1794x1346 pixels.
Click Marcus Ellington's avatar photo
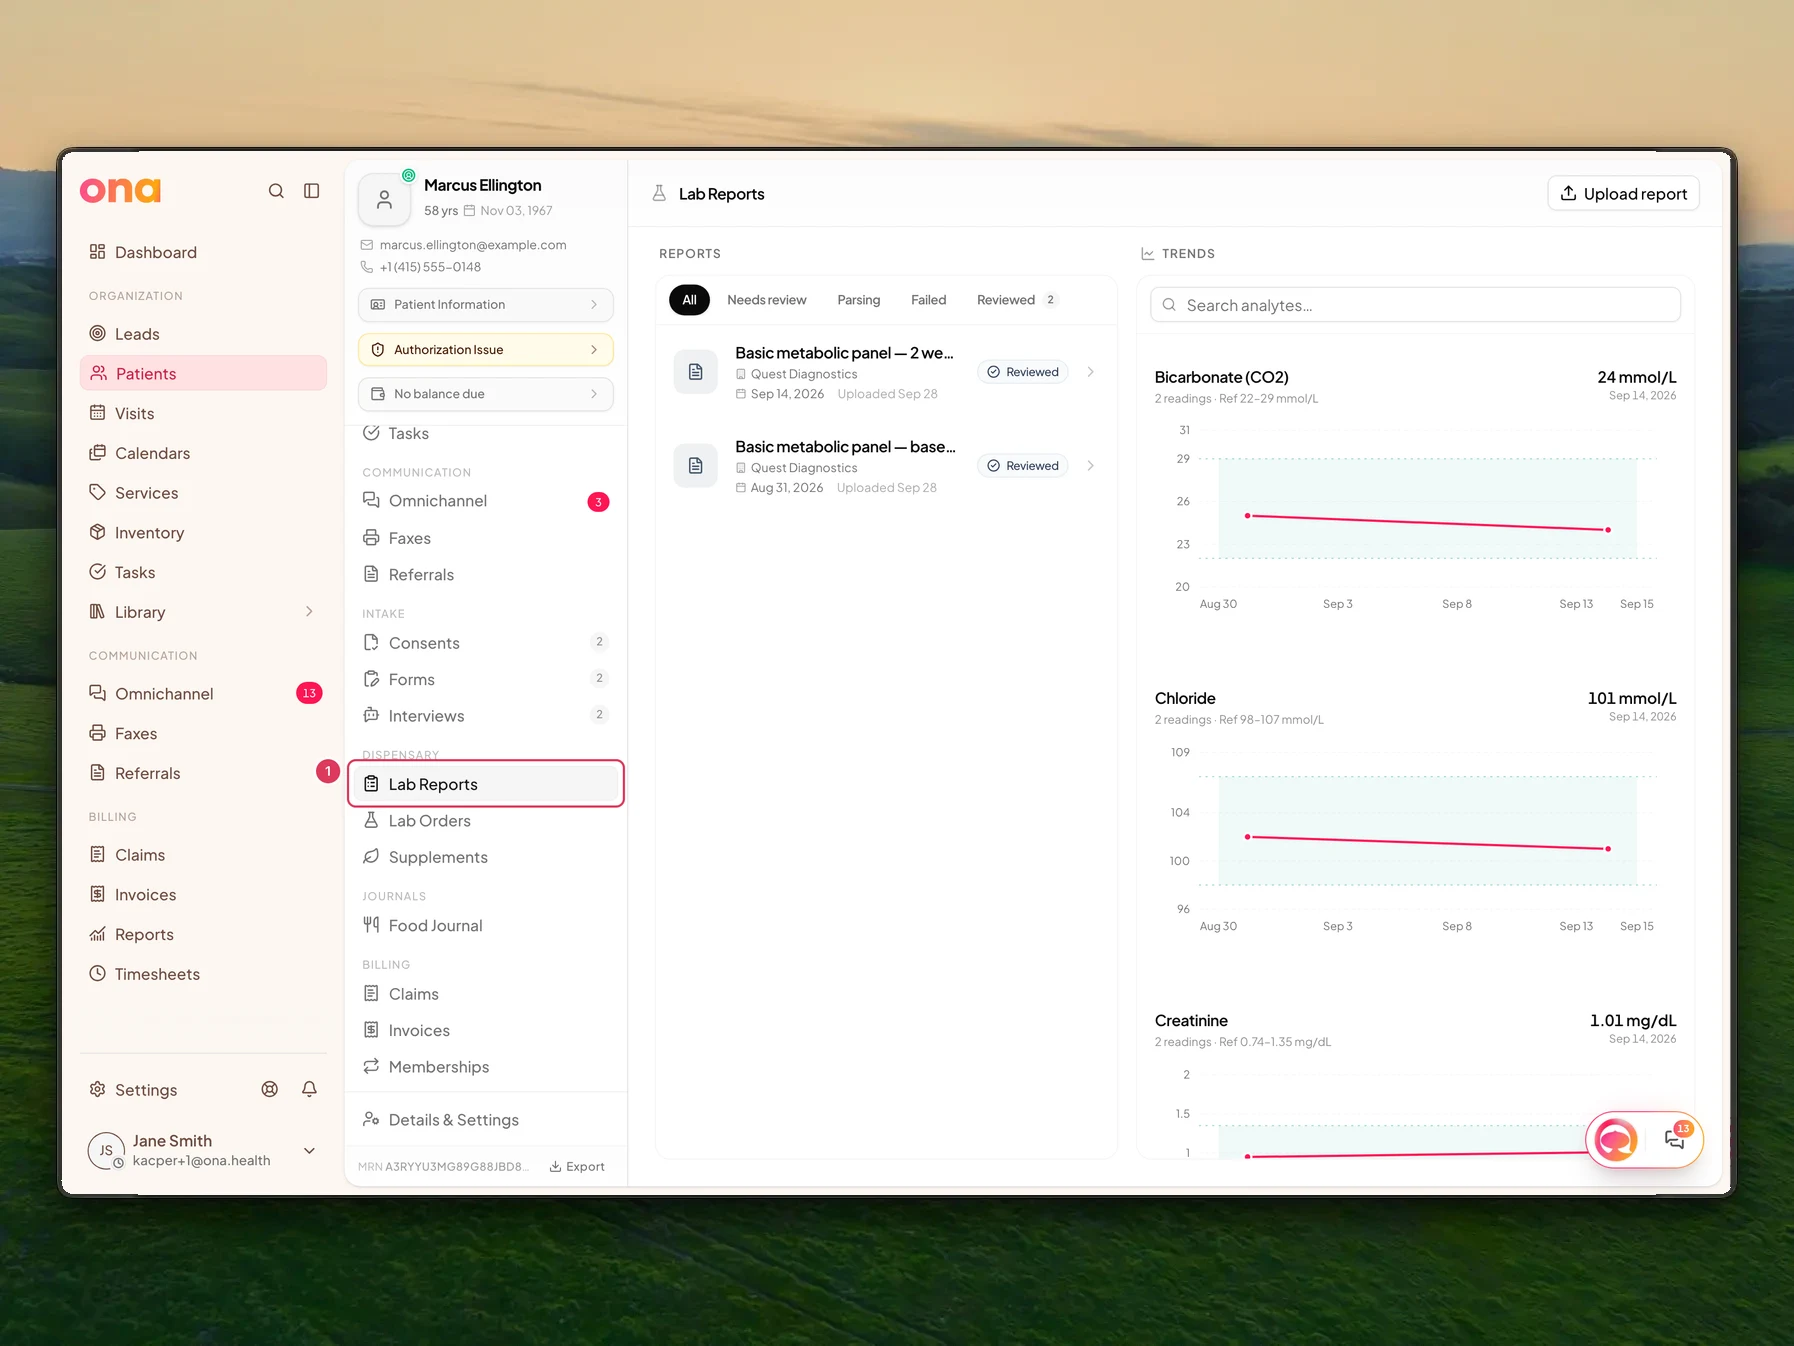pyautogui.click(x=384, y=200)
